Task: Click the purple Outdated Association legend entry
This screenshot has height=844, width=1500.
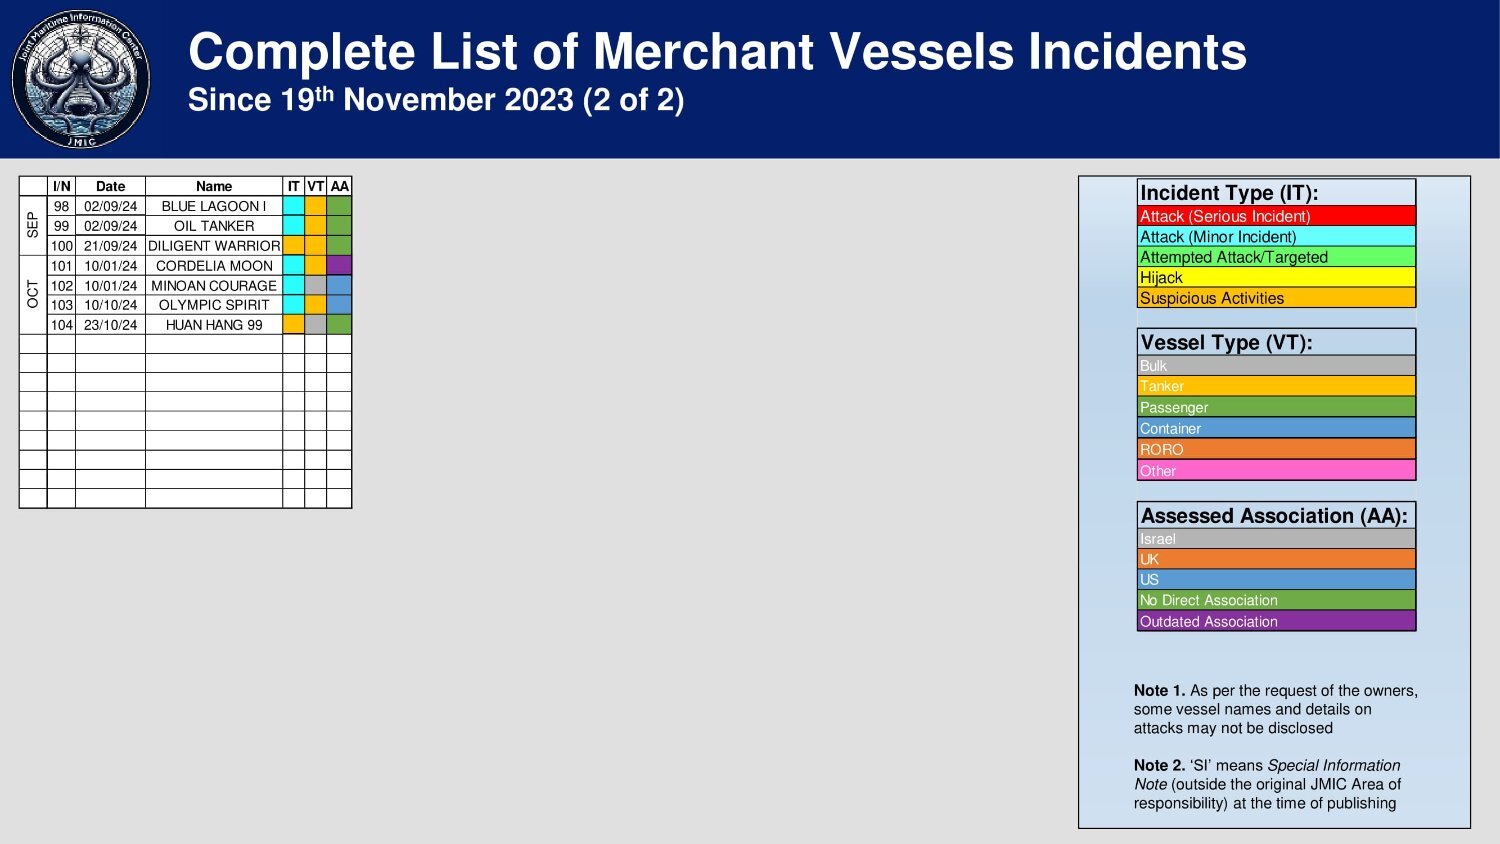Action: (1276, 621)
